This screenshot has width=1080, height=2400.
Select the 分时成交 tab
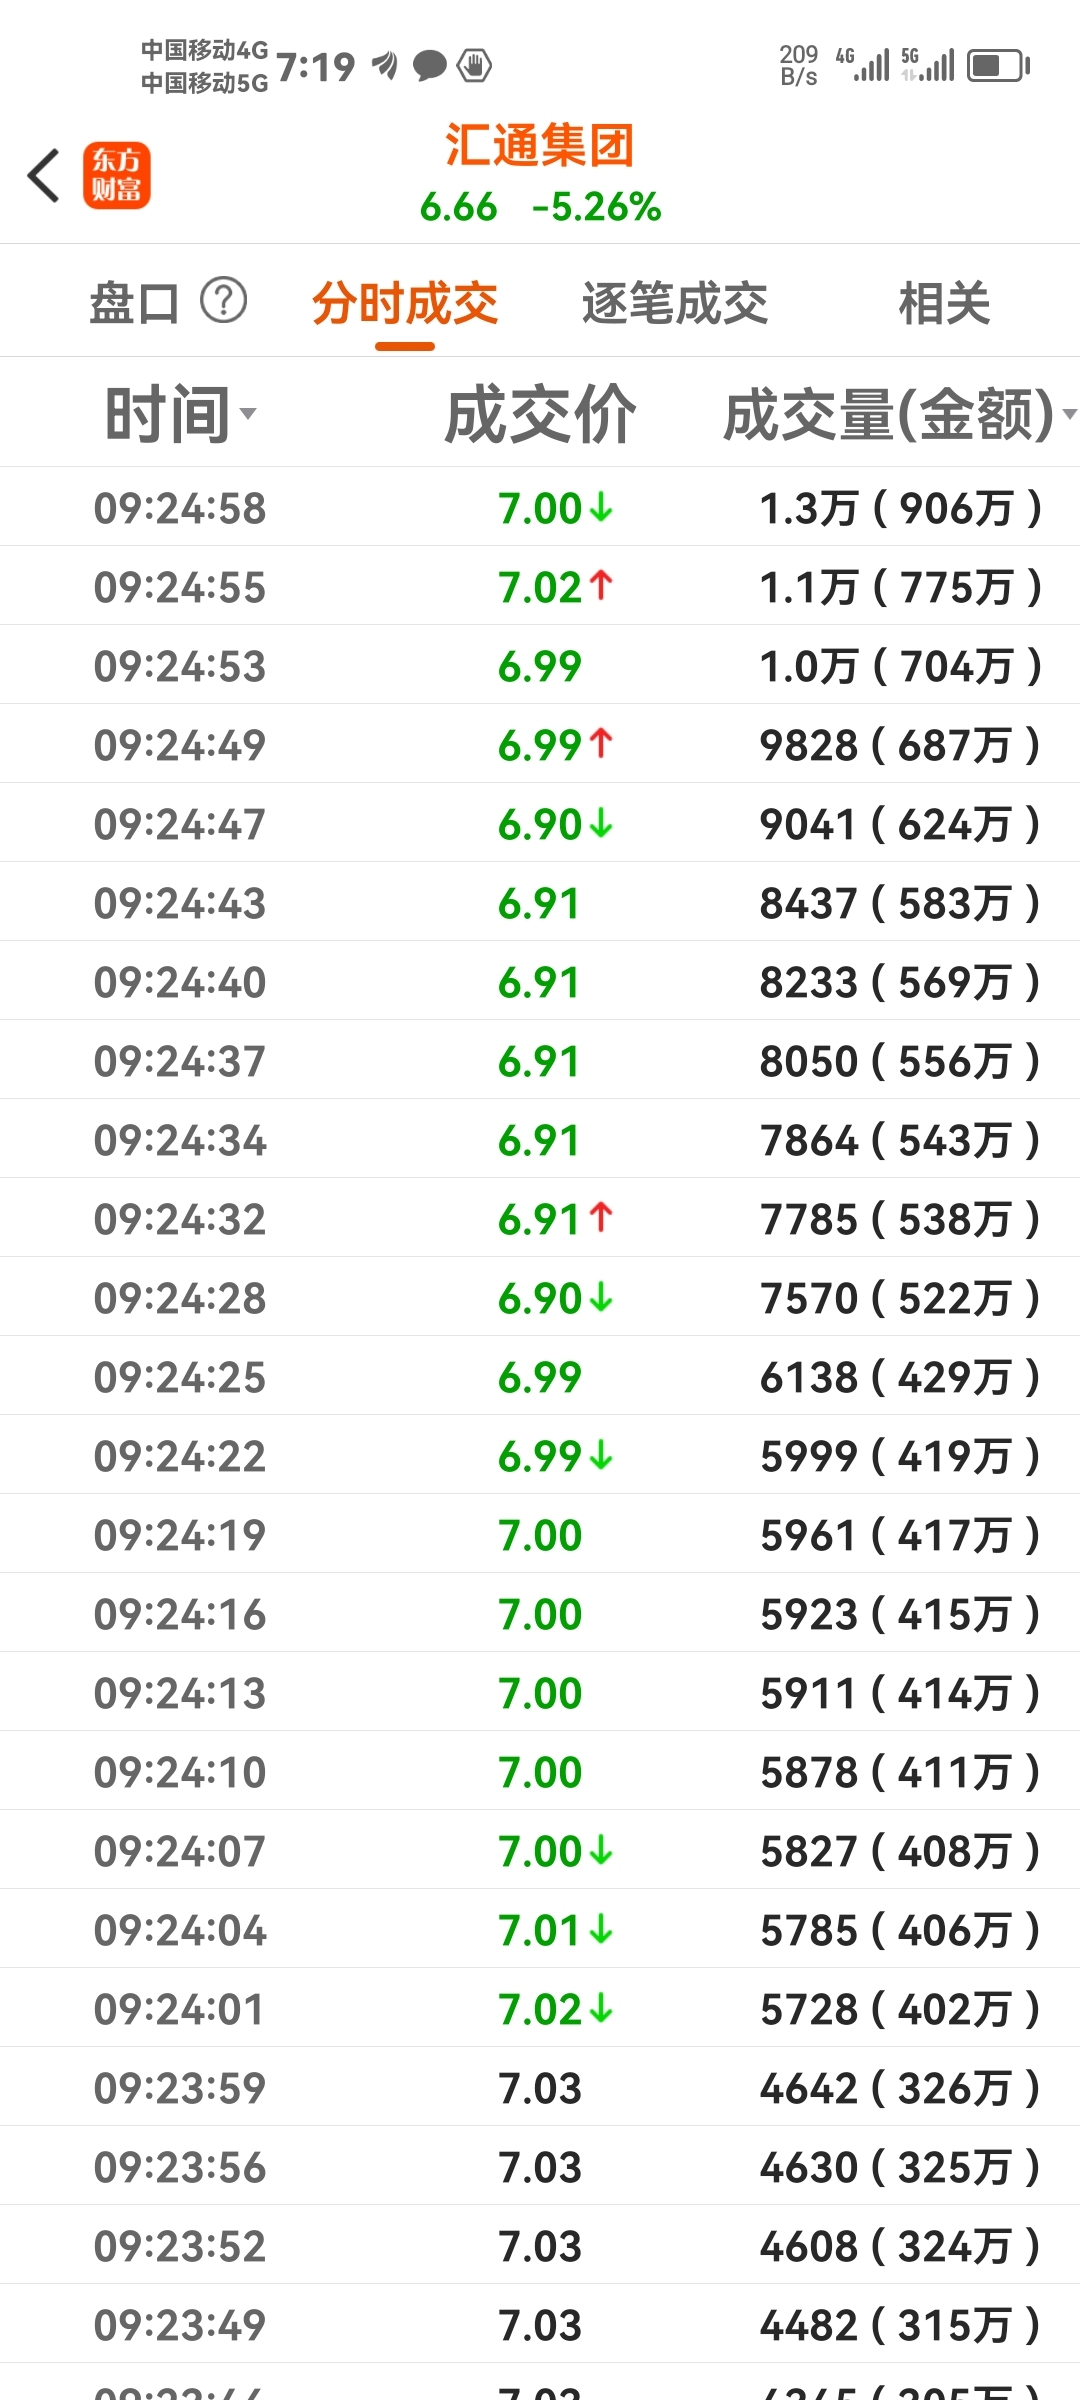405,303
